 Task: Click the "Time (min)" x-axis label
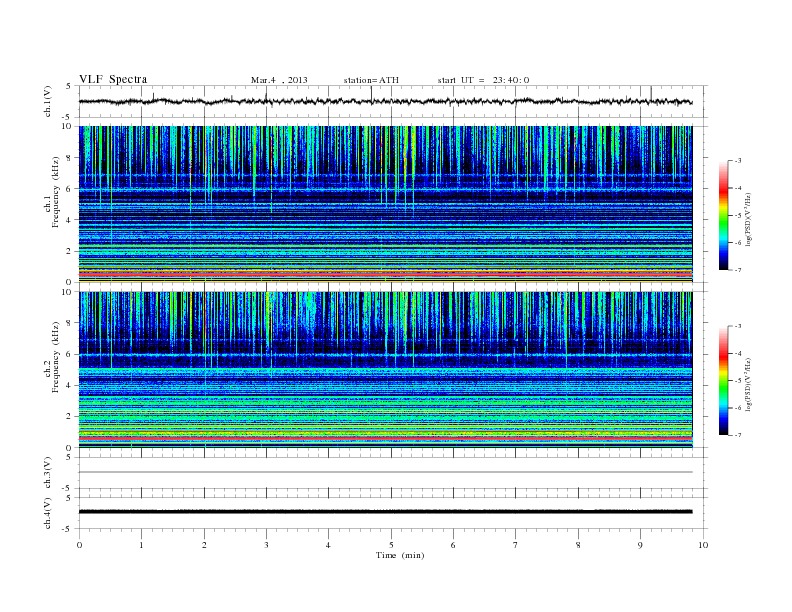point(400,555)
